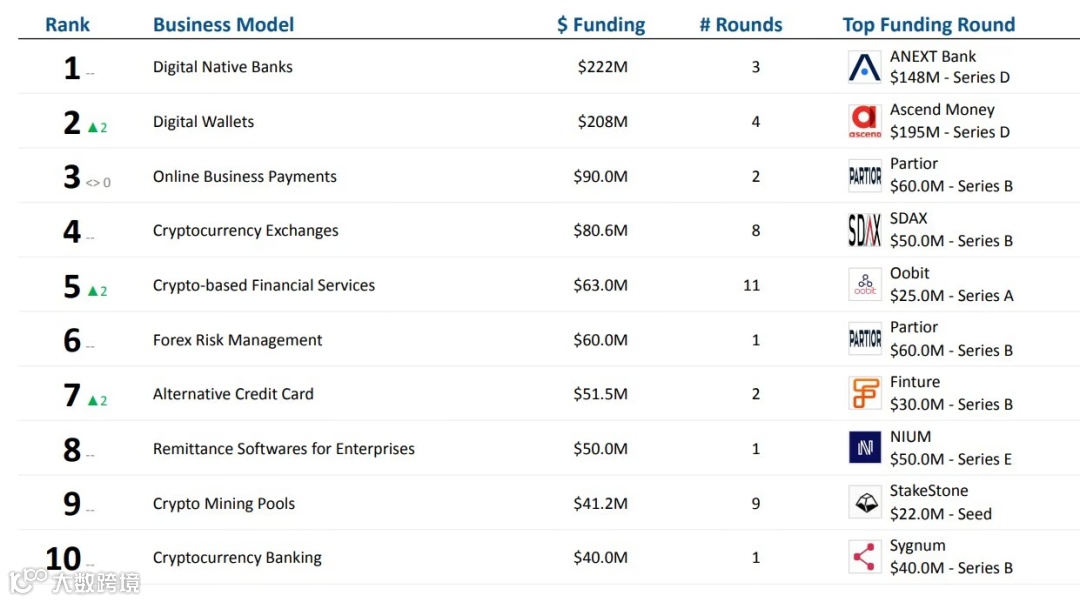Sort by the Rank column header
This screenshot has width=1080, height=602.
tap(67, 25)
